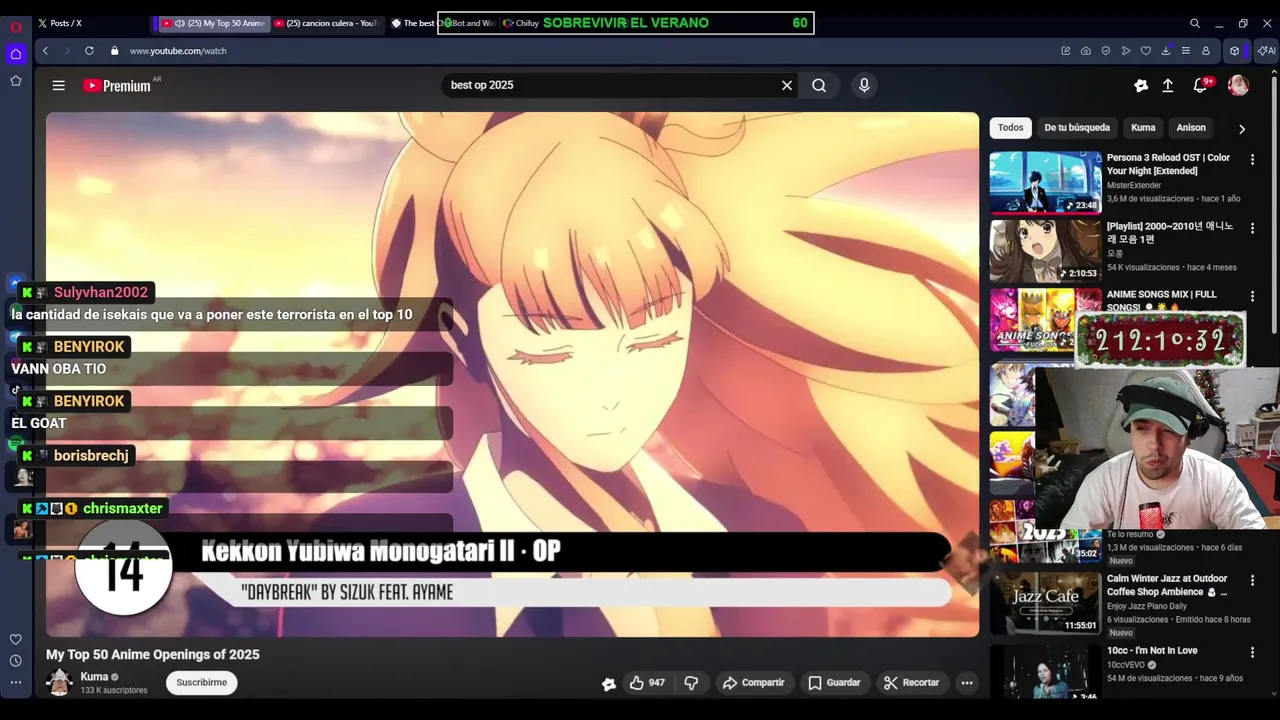Open Opera player triangle icon
The height and width of the screenshot is (720, 1280).
click(x=1126, y=51)
